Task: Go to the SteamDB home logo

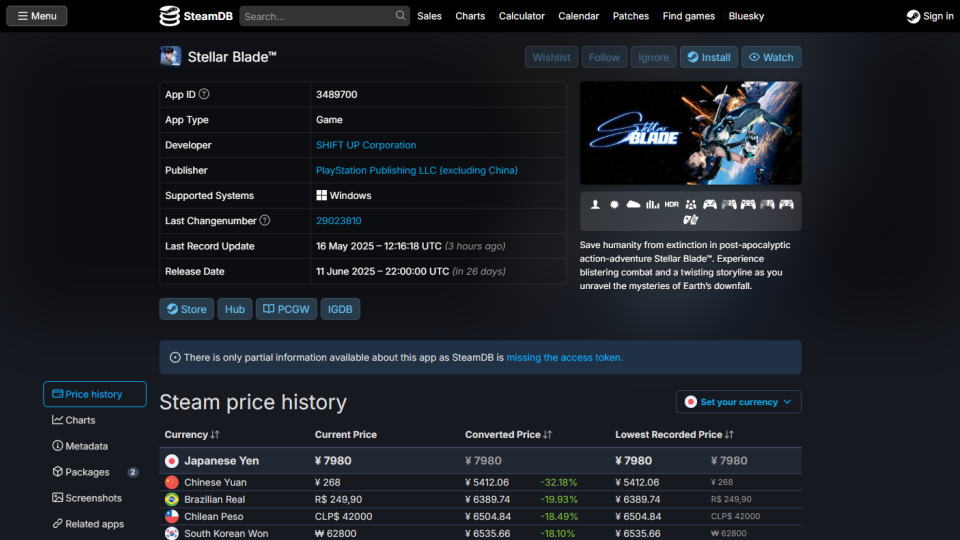Action: (x=196, y=16)
